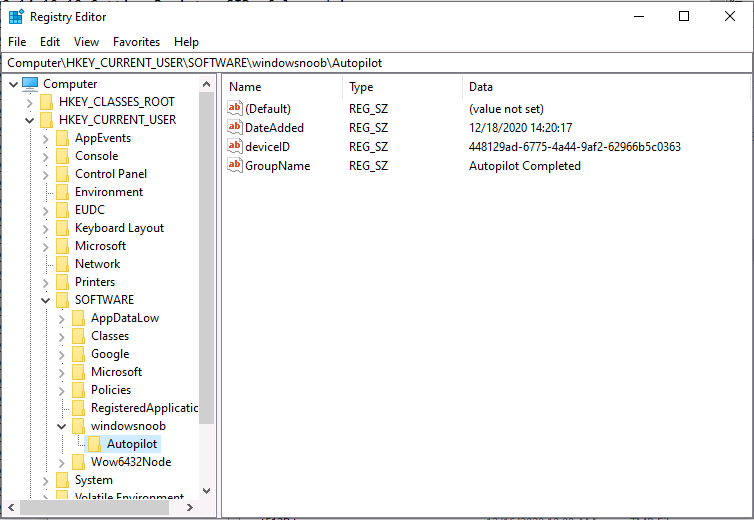Click the Wow6432Node folder icon
The width and height of the screenshot is (754, 520).
pyautogui.click(x=78, y=462)
